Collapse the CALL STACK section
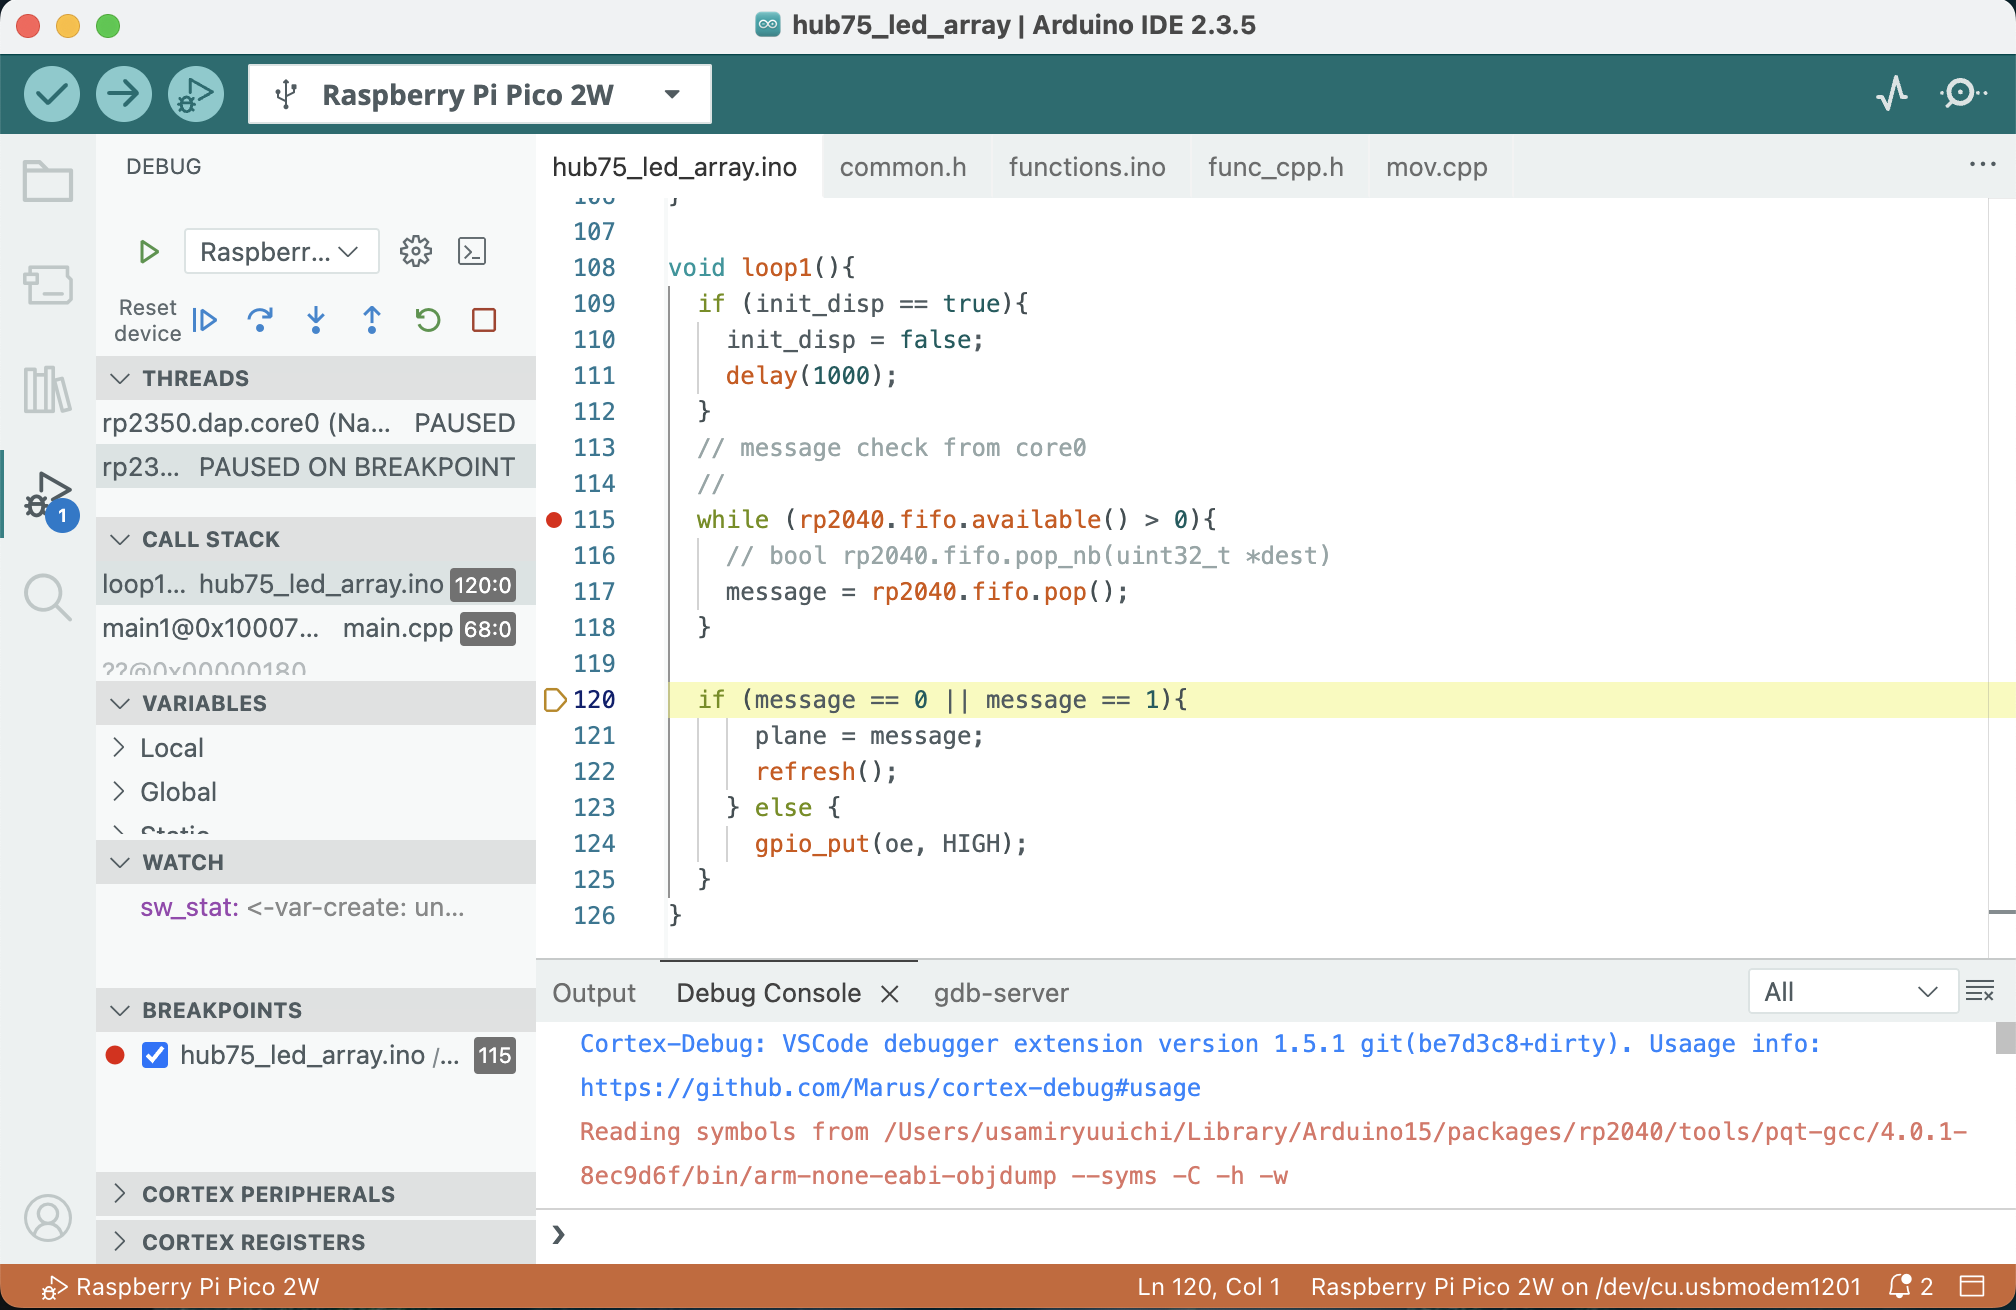2016x1310 pixels. (315, 539)
